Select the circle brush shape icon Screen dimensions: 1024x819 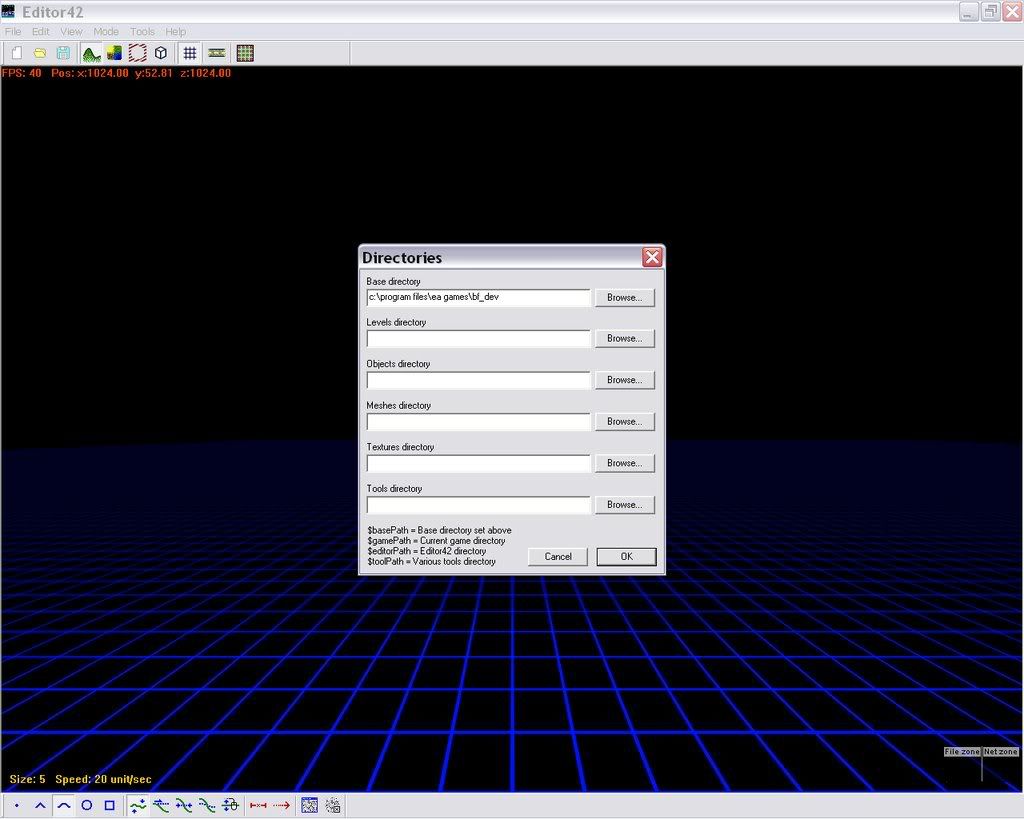(x=87, y=805)
